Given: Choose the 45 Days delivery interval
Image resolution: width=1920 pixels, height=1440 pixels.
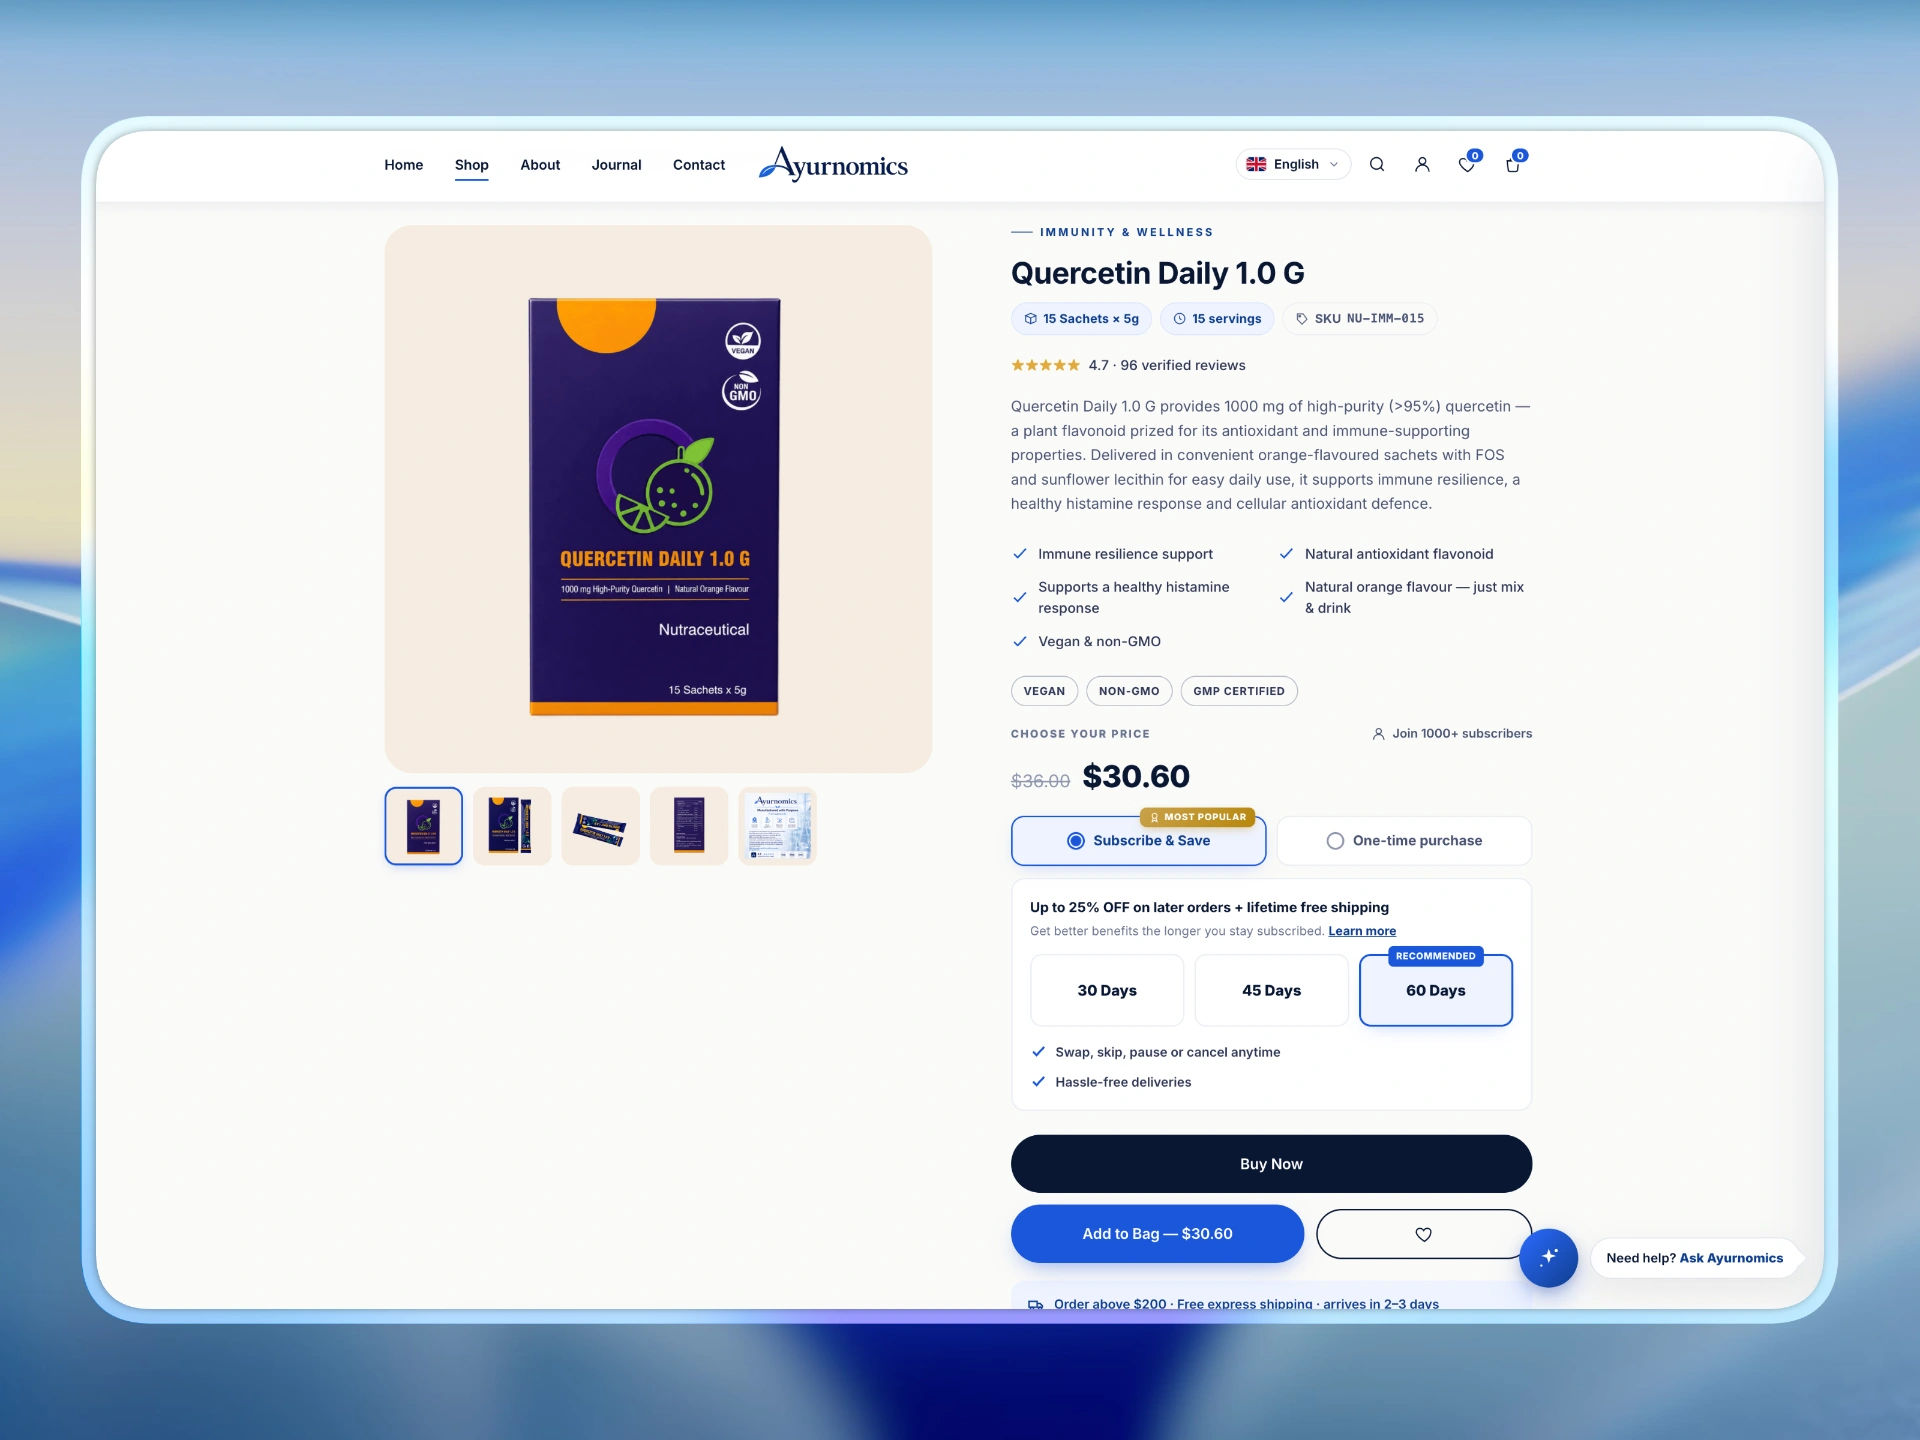Looking at the screenshot, I should (1271, 990).
